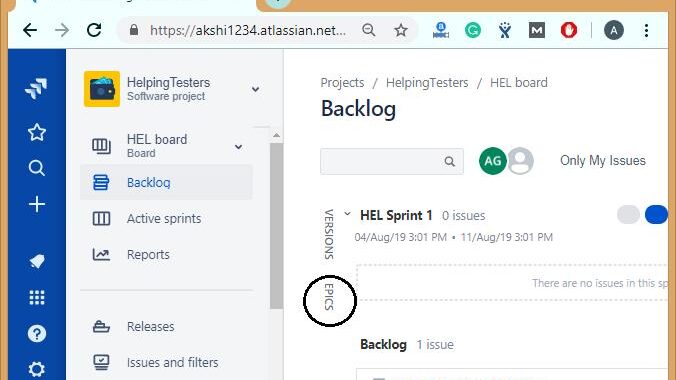Select the "1 issue" backlog count
The height and width of the screenshot is (380, 676).
[435, 345]
